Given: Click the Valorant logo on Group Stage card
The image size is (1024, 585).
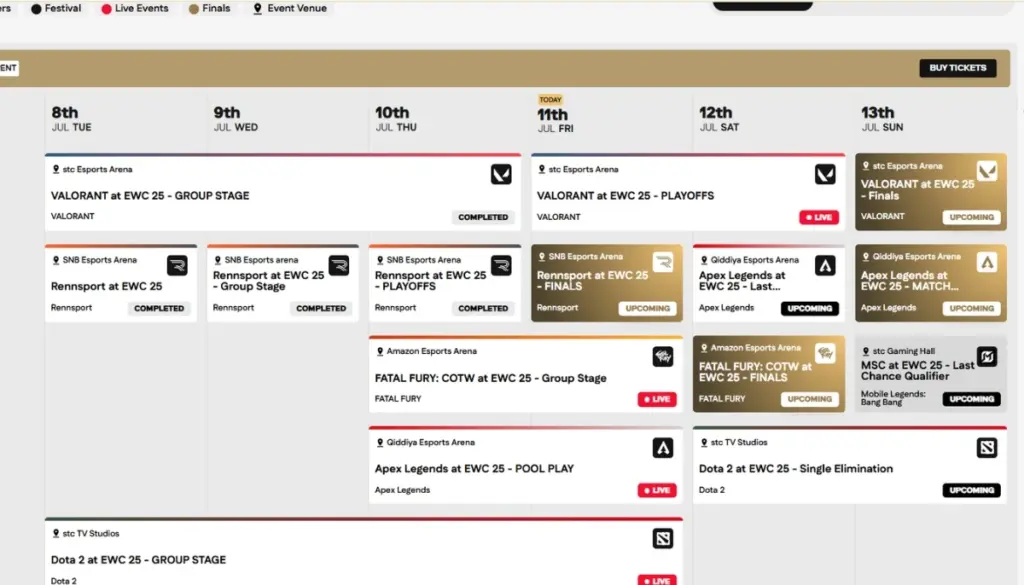Looking at the screenshot, I should (x=501, y=174).
